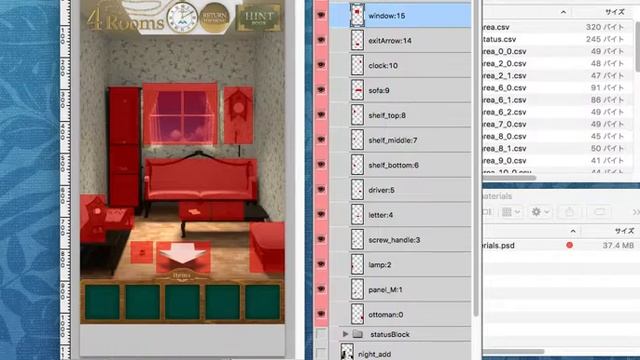Select the lamp:2 layer name
The width and height of the screenshot is (640, 360).
pyautogui.click(x=380, y=265)
